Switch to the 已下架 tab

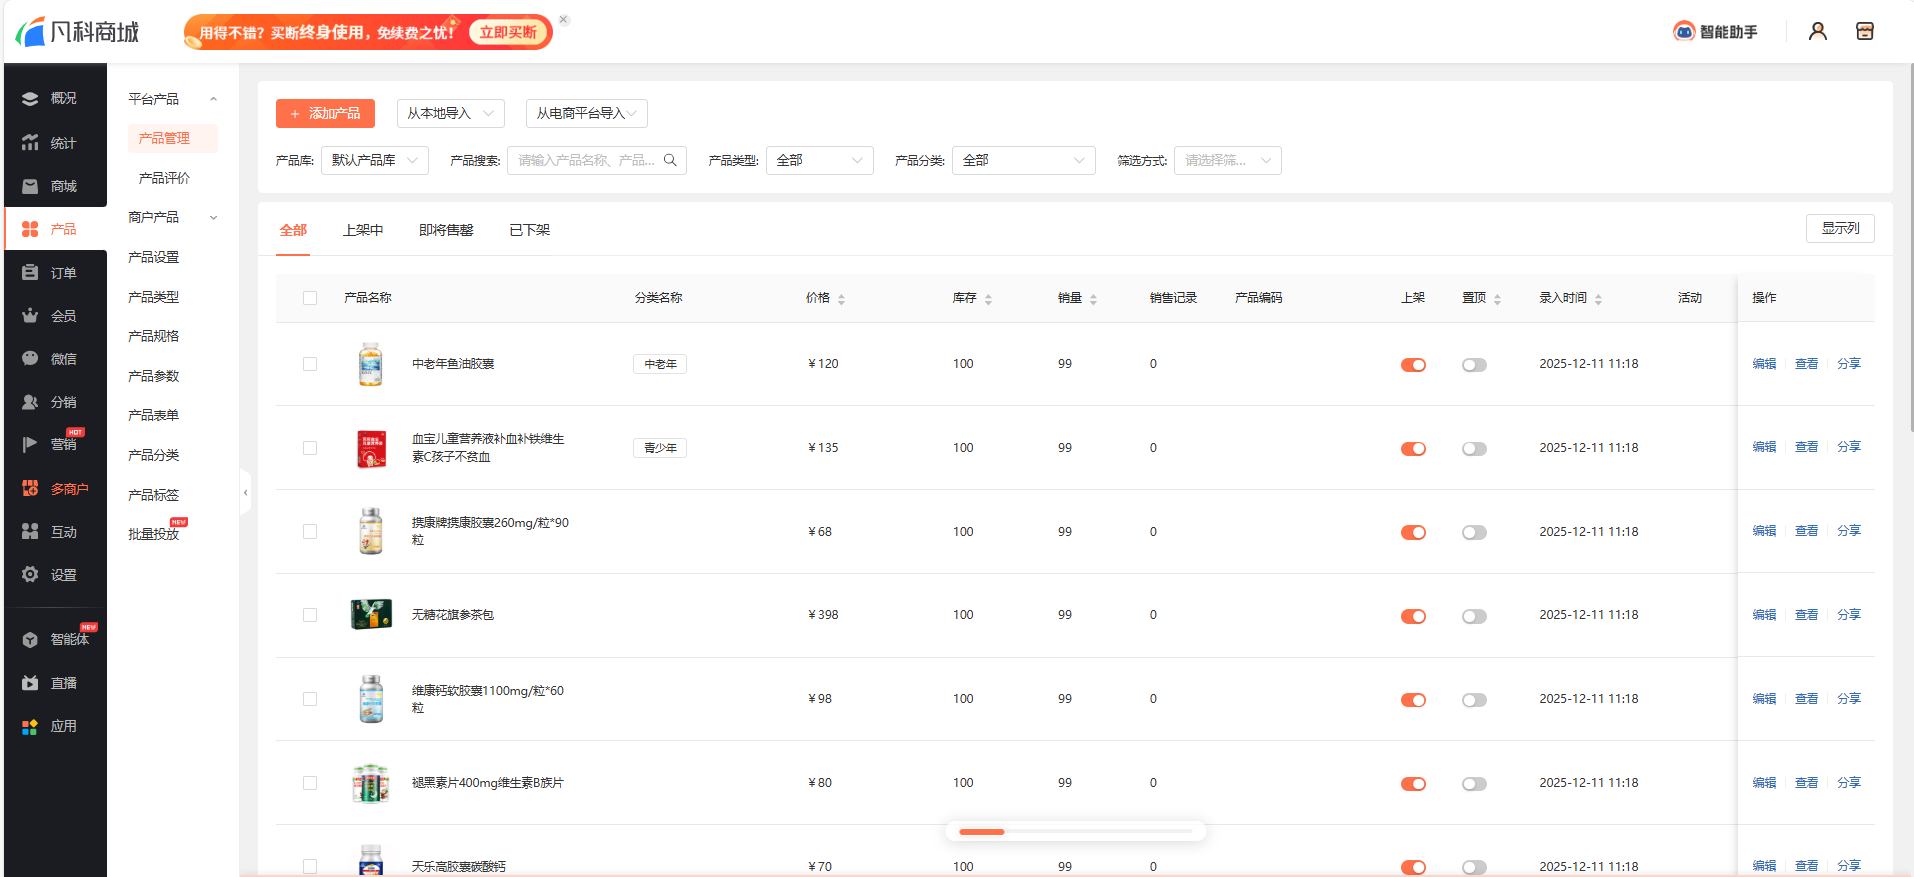click(x=529, y=230)
